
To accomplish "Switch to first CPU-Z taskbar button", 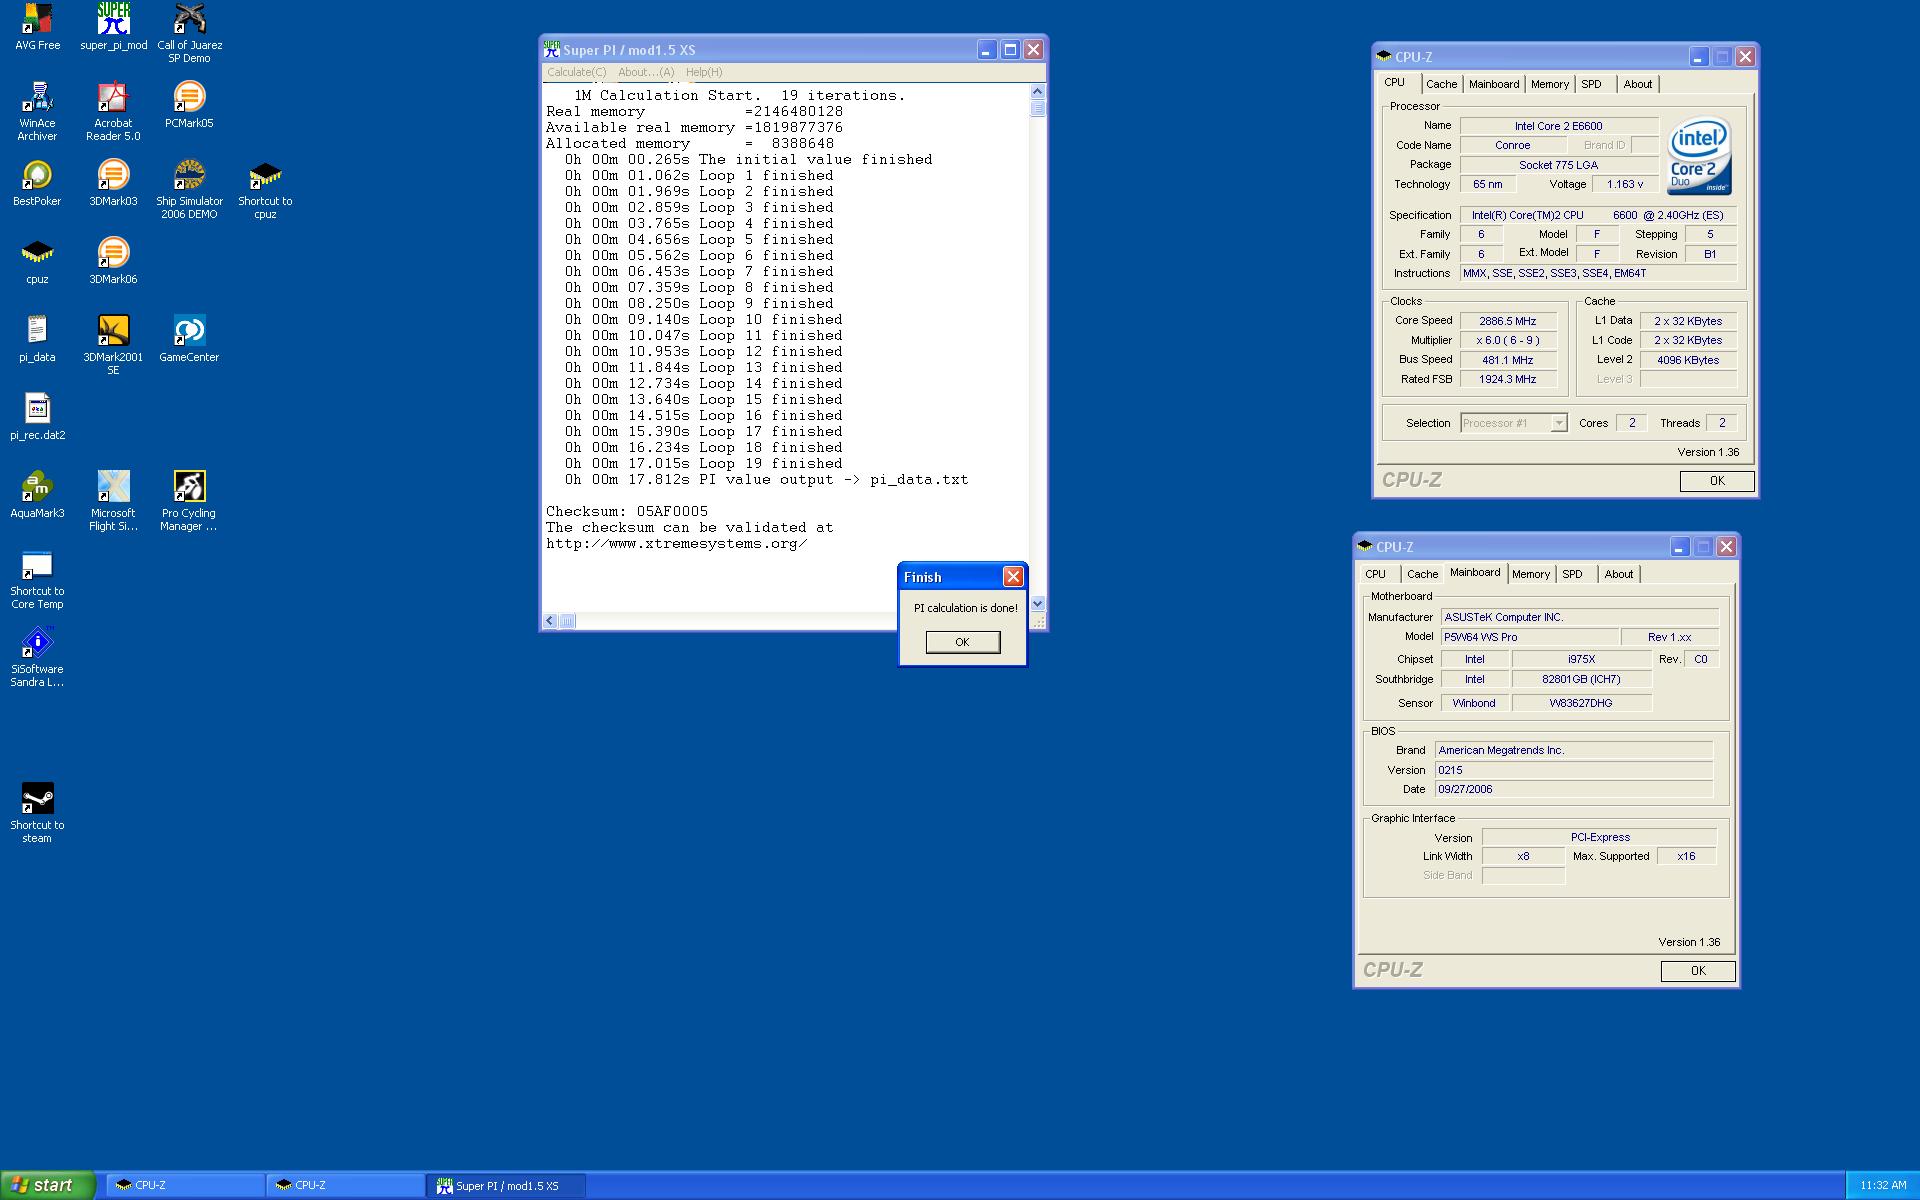I will [185, 1185].
